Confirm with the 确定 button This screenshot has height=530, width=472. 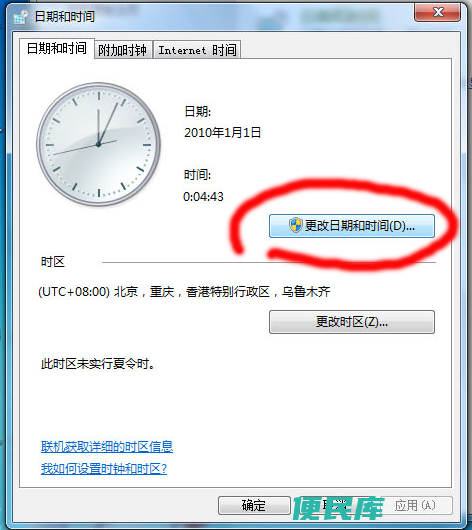click(254, 505)
